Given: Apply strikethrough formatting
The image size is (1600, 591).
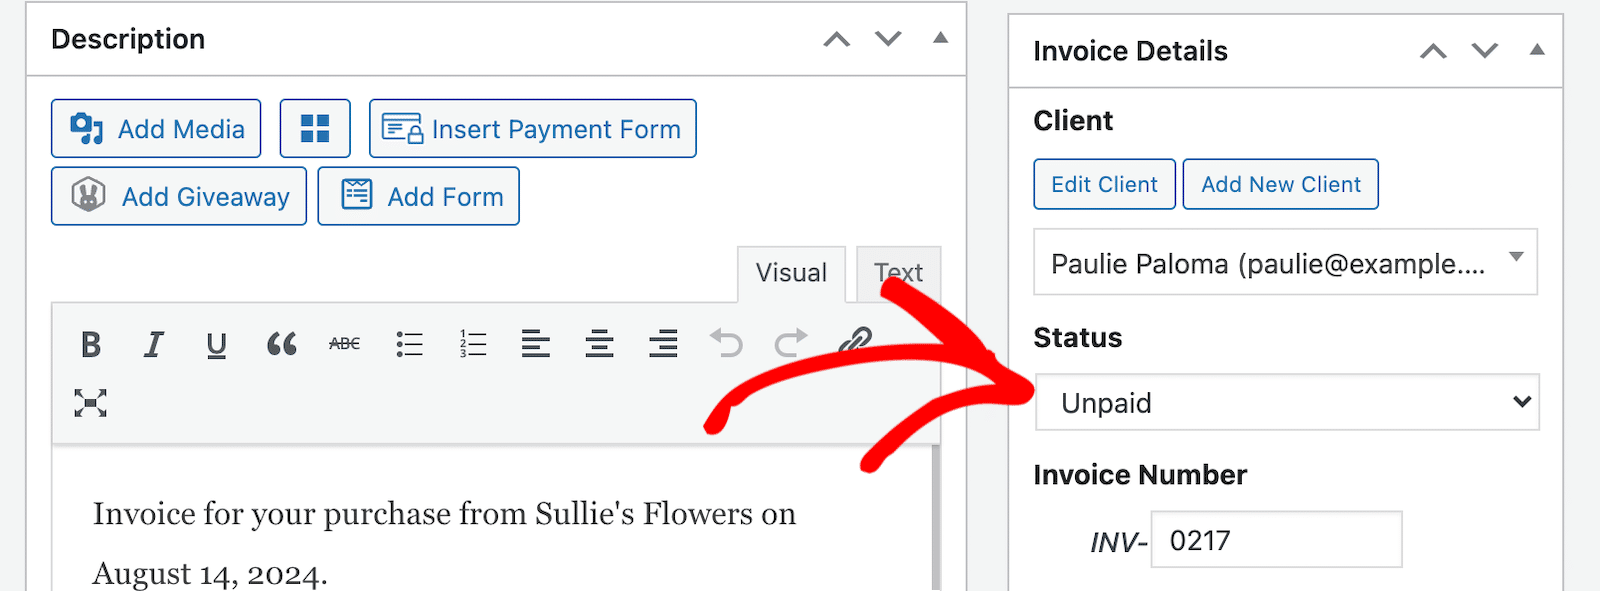Looking at the screenshot, I should click(344, 344).
